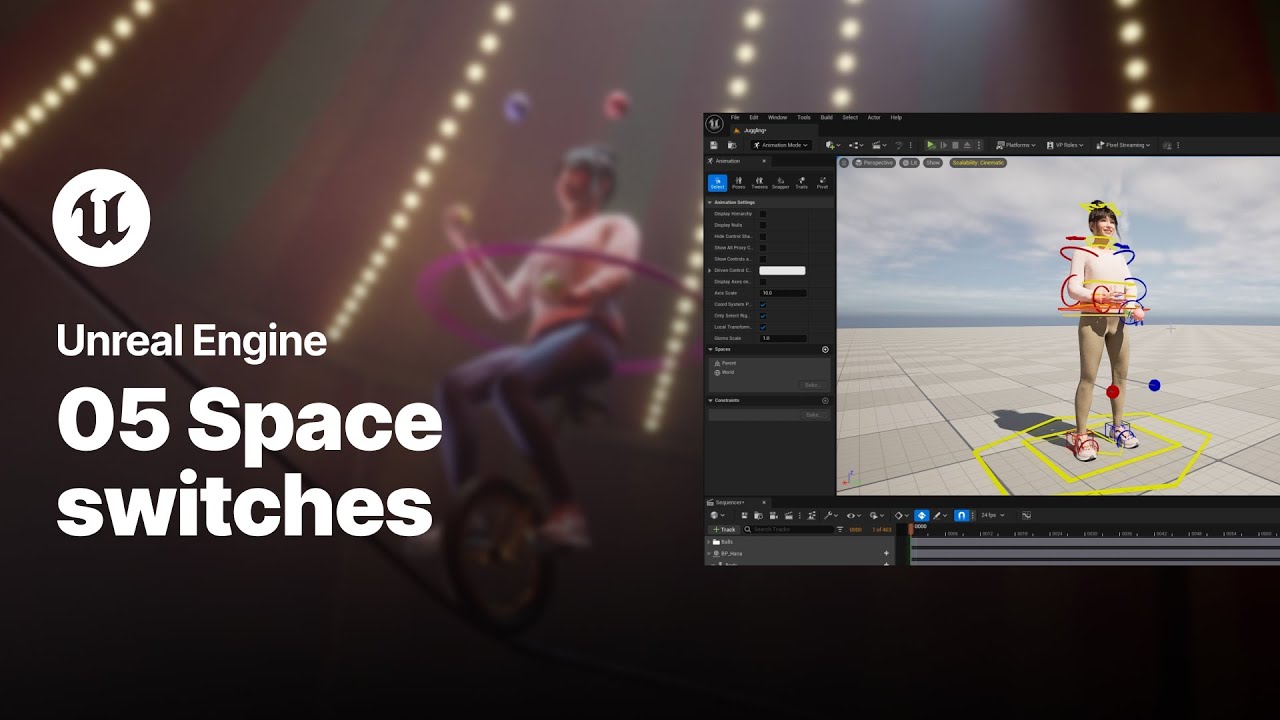Select the Snapper tool
Screen dimensions: 1280x720
tap(780, 183)
